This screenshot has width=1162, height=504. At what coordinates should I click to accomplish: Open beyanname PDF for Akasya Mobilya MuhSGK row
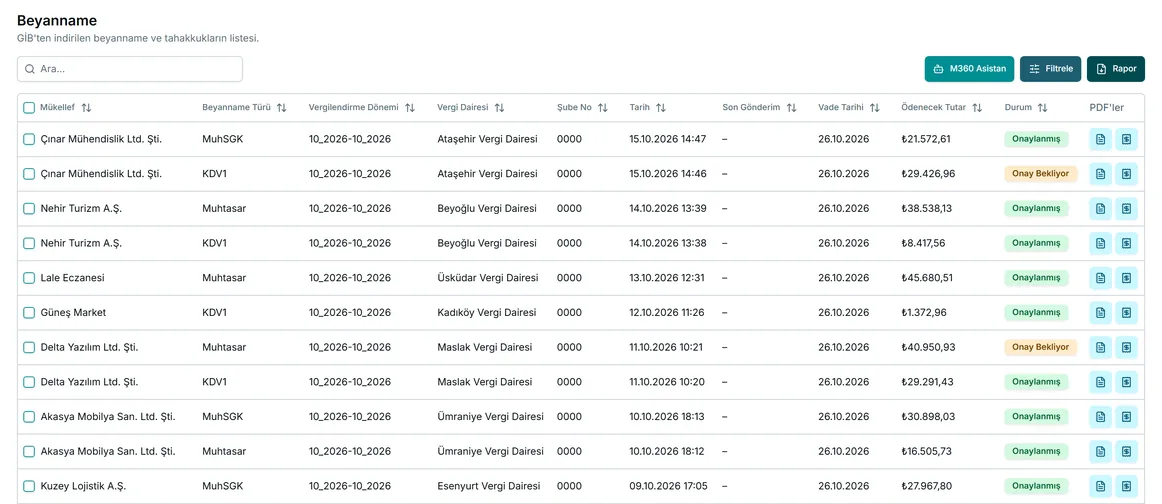pos(1100,417)
